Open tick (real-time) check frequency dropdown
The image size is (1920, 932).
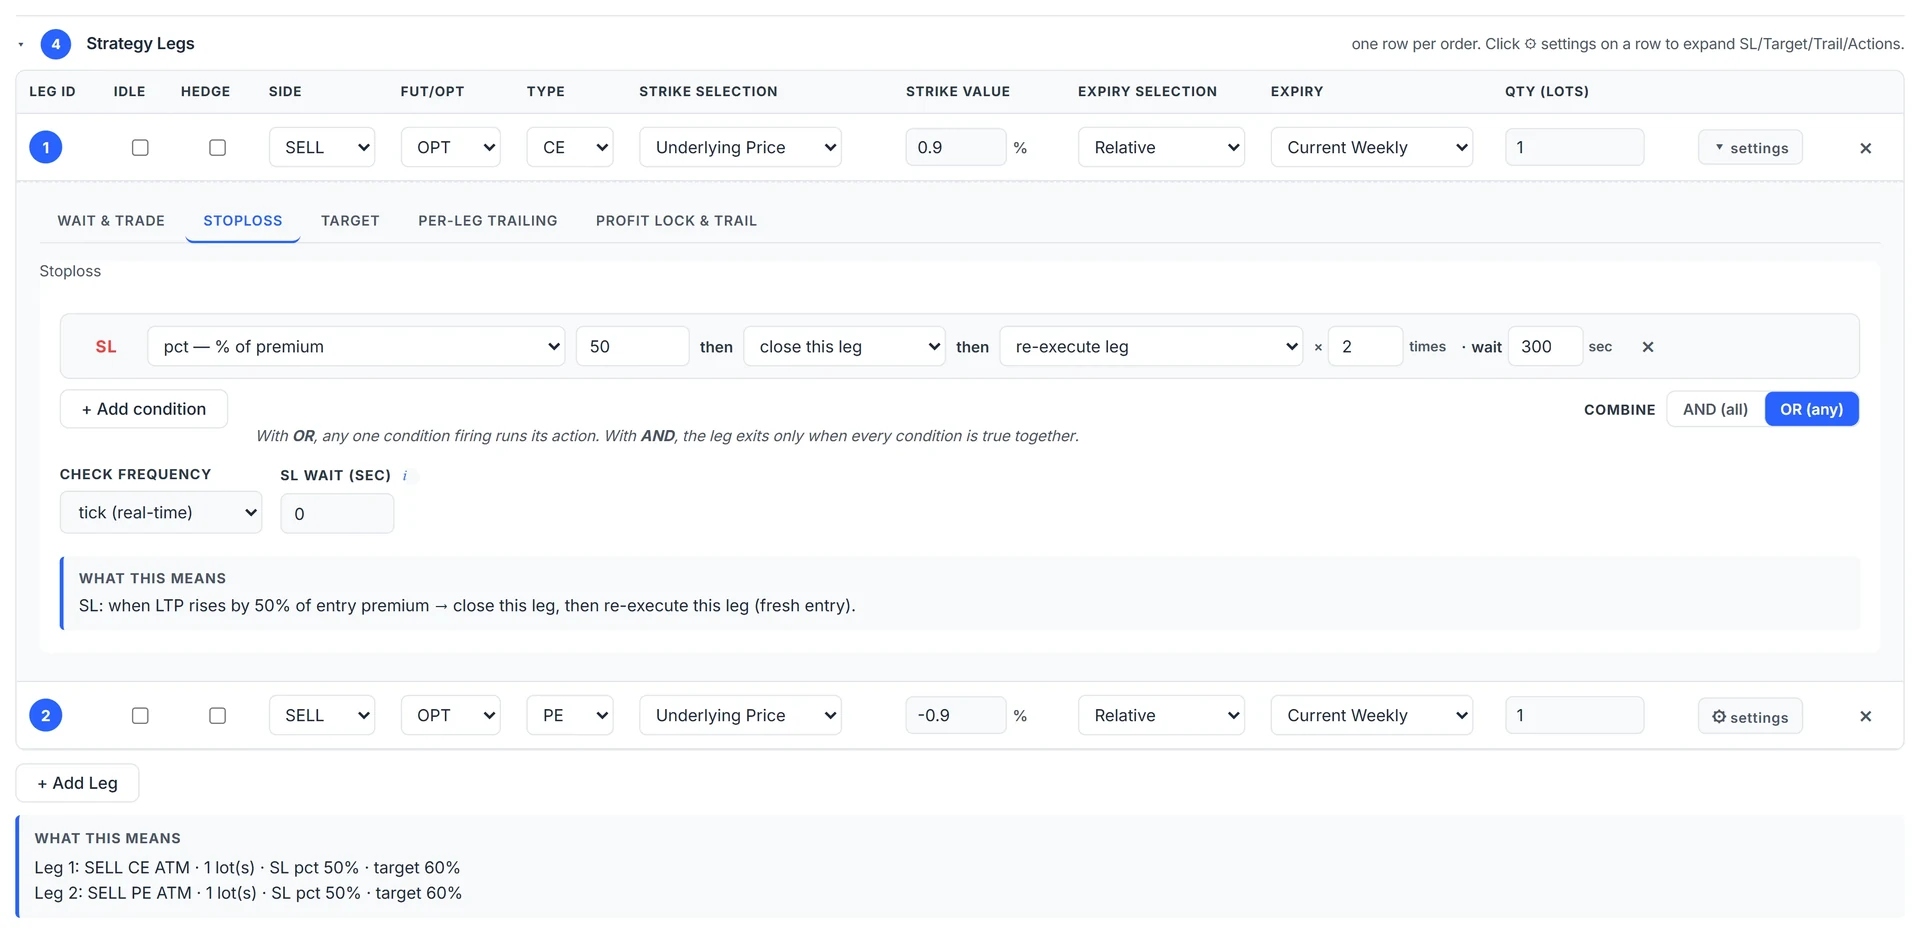161,512
